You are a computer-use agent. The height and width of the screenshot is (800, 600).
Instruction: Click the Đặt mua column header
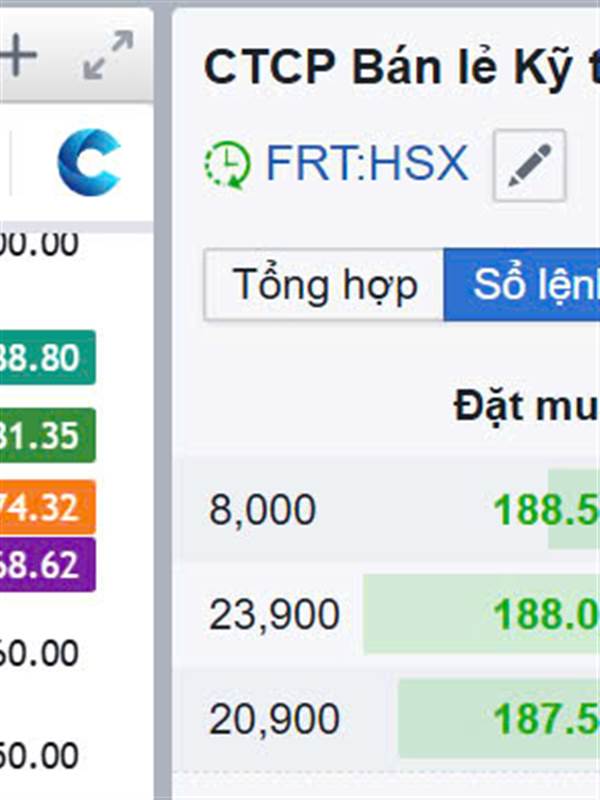[x=527, y=406]
